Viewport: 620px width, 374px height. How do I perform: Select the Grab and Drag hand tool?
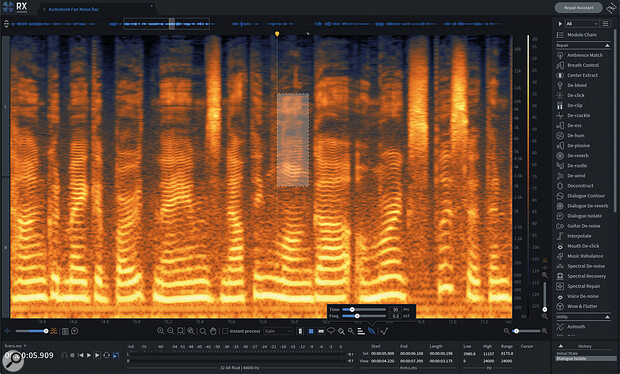(213, 331)
